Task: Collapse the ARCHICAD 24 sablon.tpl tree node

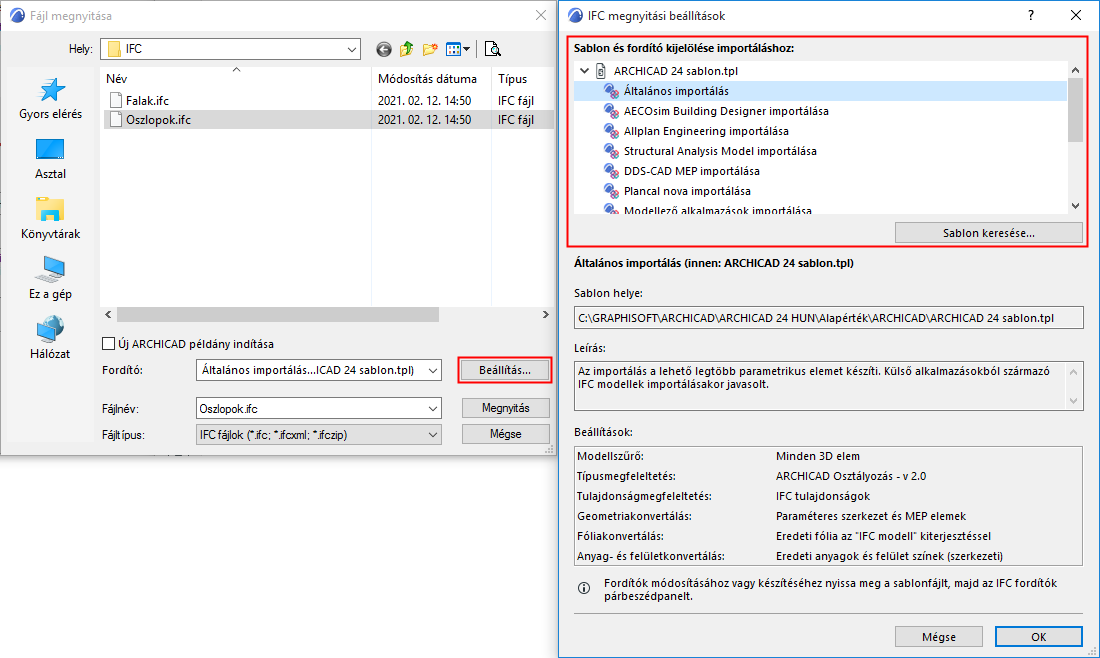Action: tap(584, 71)
